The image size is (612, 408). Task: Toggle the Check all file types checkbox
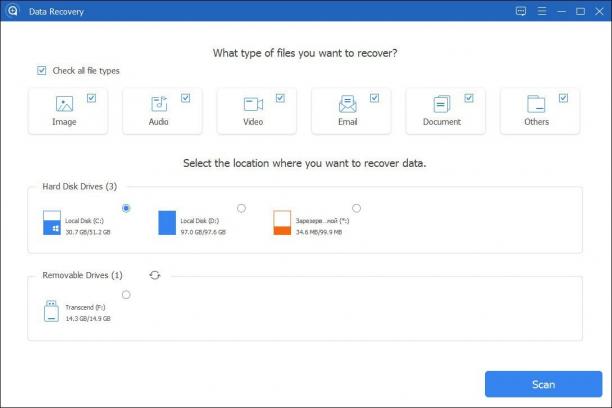(x=41, y=70)
